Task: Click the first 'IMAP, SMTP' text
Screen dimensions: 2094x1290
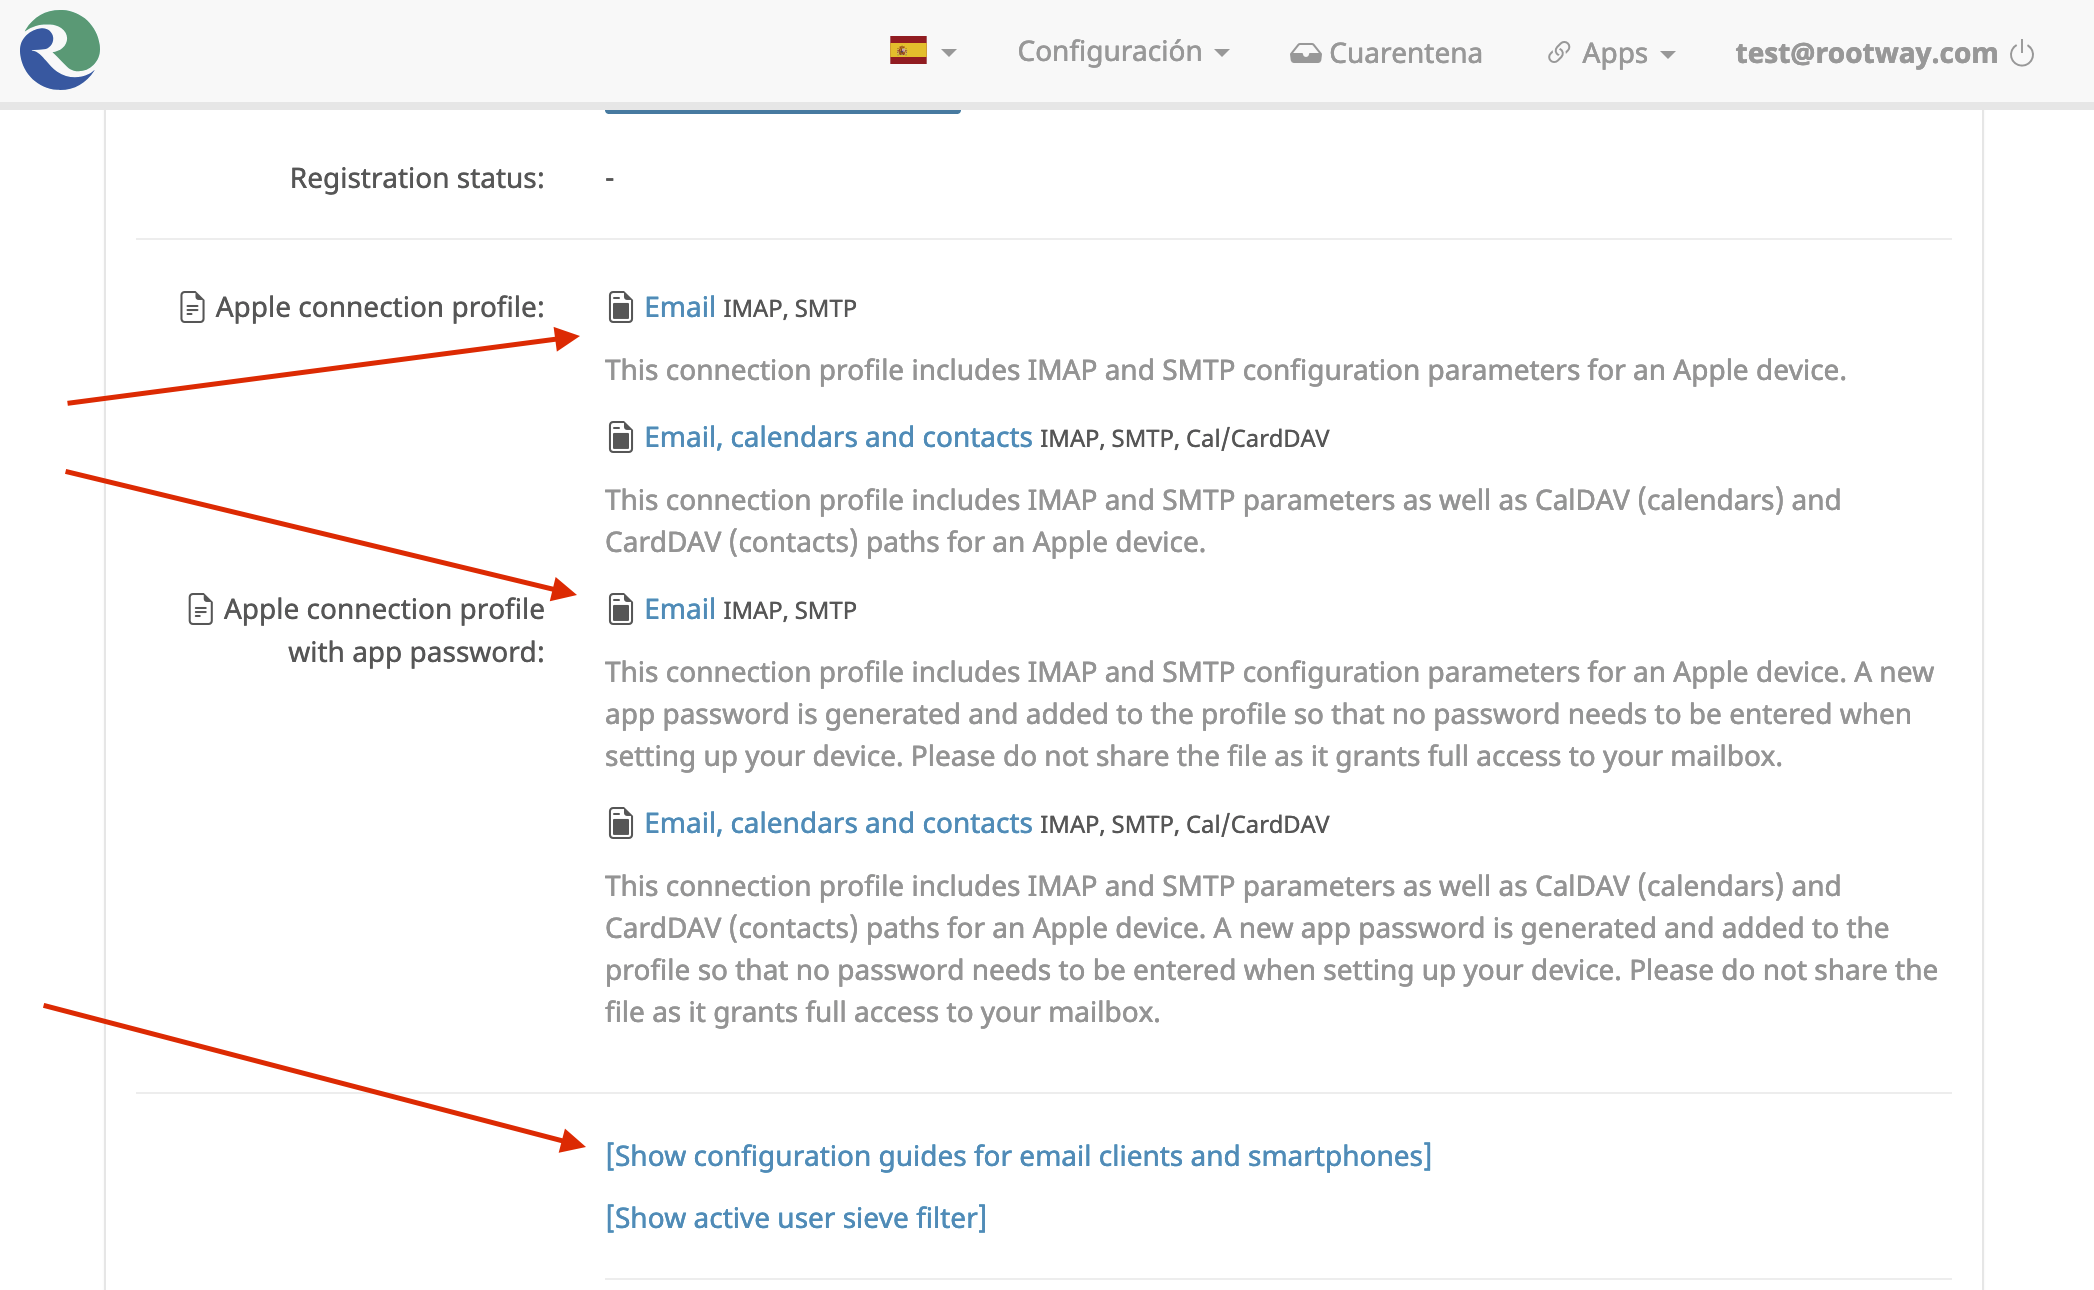Action: (x=790, y=308)
